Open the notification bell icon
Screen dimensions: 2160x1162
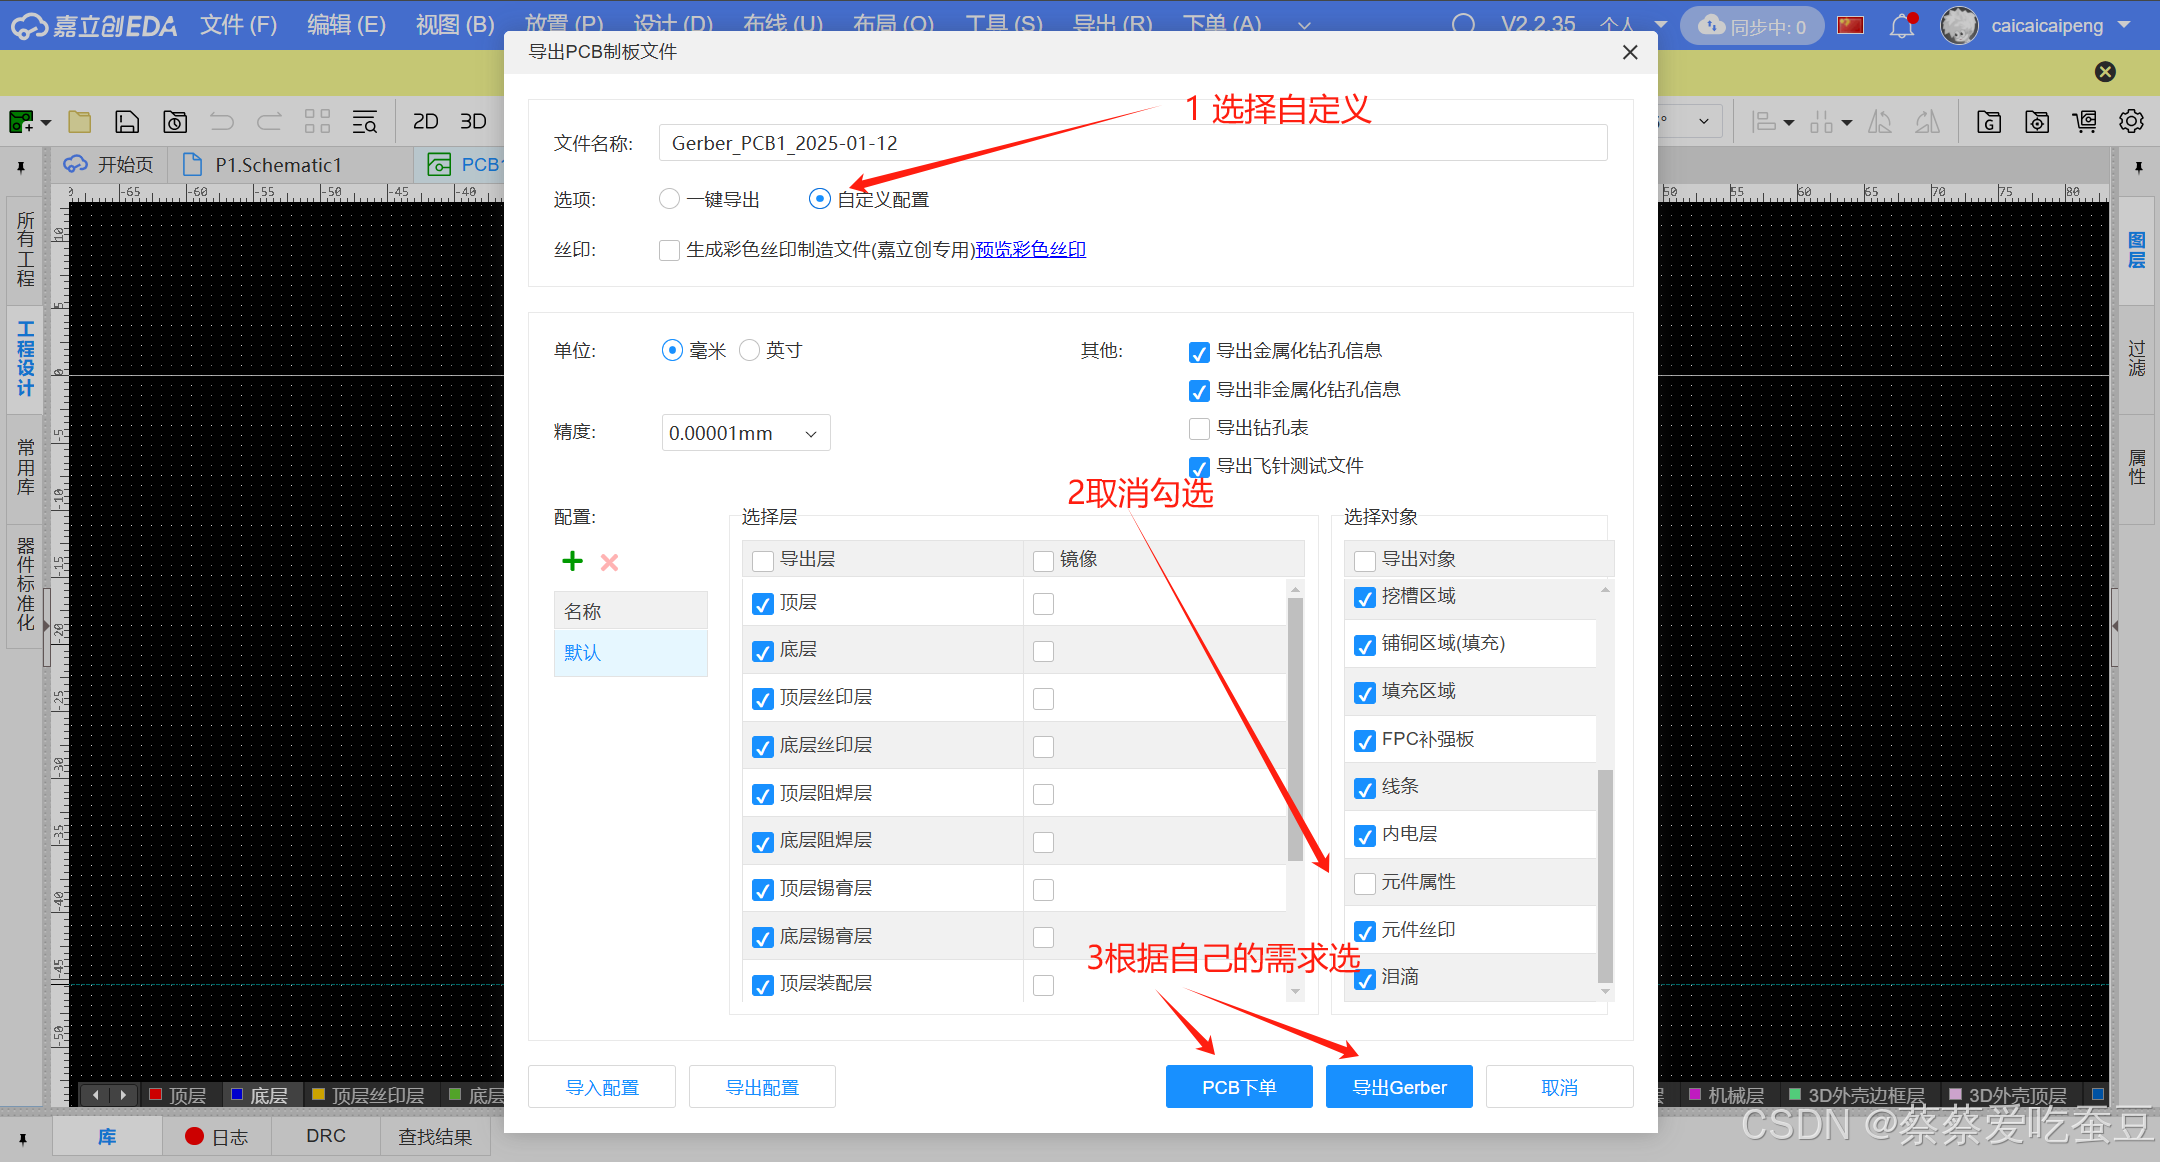coord(1901,26)
